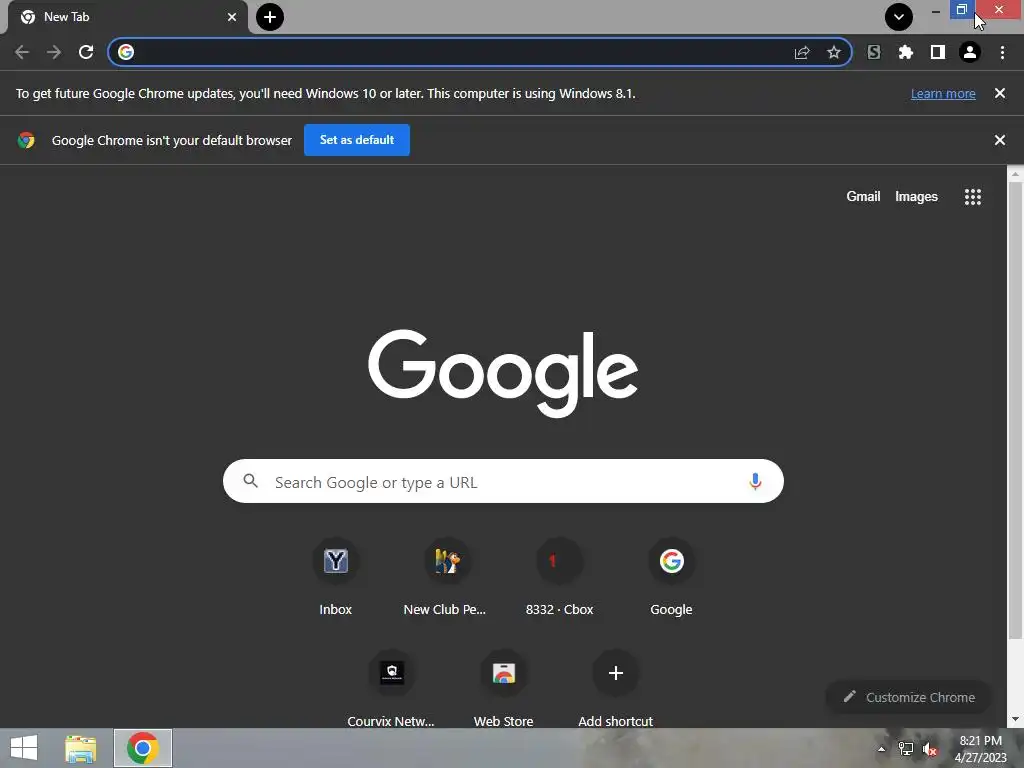This screenshot has height=768, width=1024.
Task: Click the muted volume tray icon
Action: coord(930,749)
